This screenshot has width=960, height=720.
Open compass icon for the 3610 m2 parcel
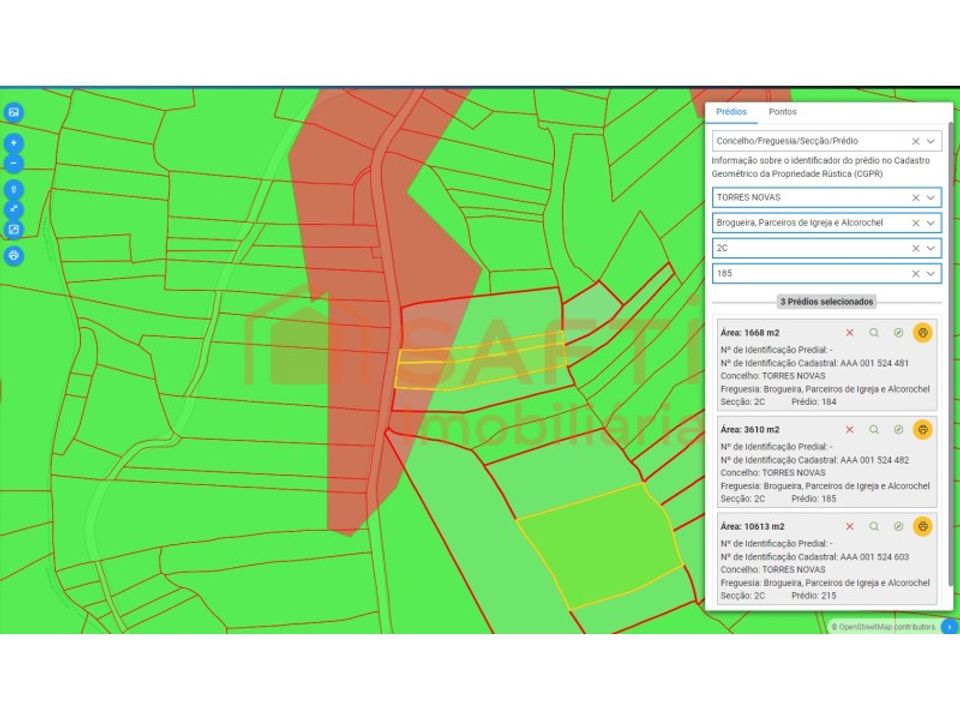898,429
